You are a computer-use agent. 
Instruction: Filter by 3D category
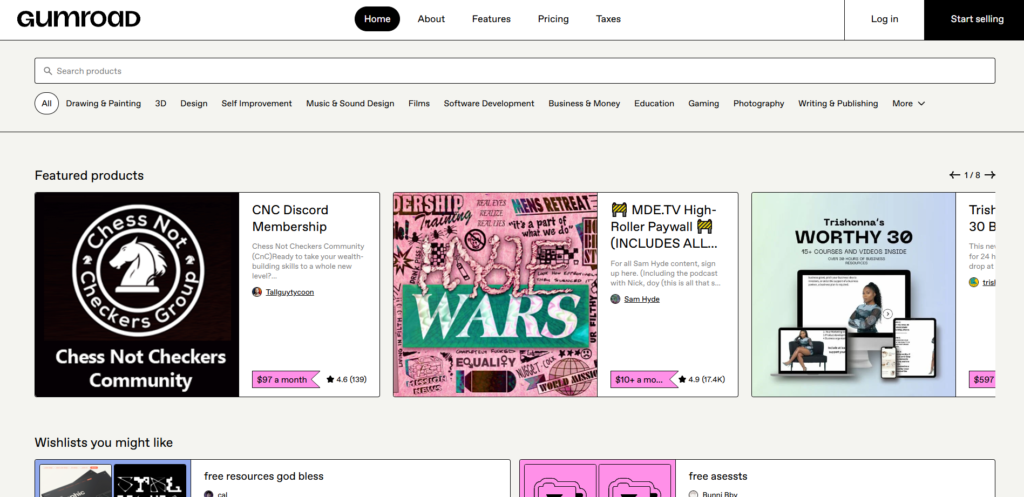click(x=161, y=103)
